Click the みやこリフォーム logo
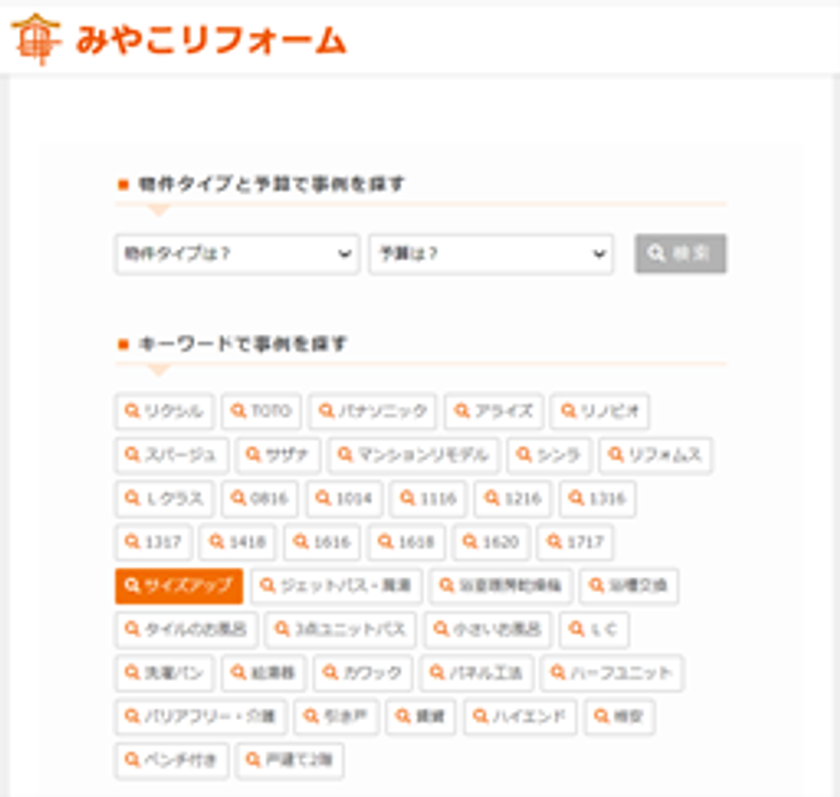 tap(178, 40)
